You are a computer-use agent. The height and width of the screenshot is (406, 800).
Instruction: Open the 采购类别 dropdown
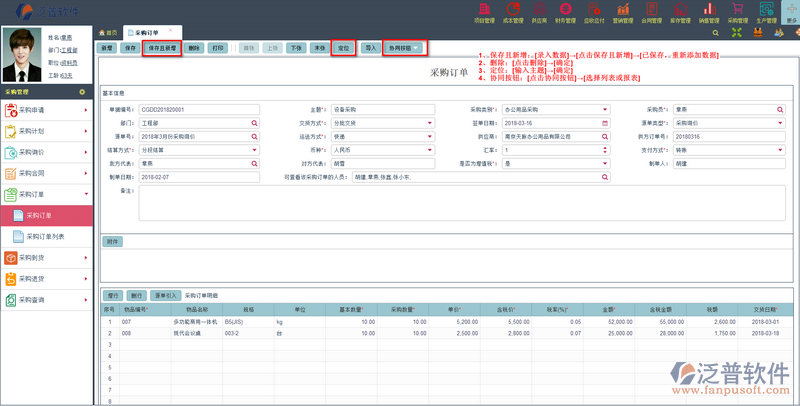[x=604, y=109]
